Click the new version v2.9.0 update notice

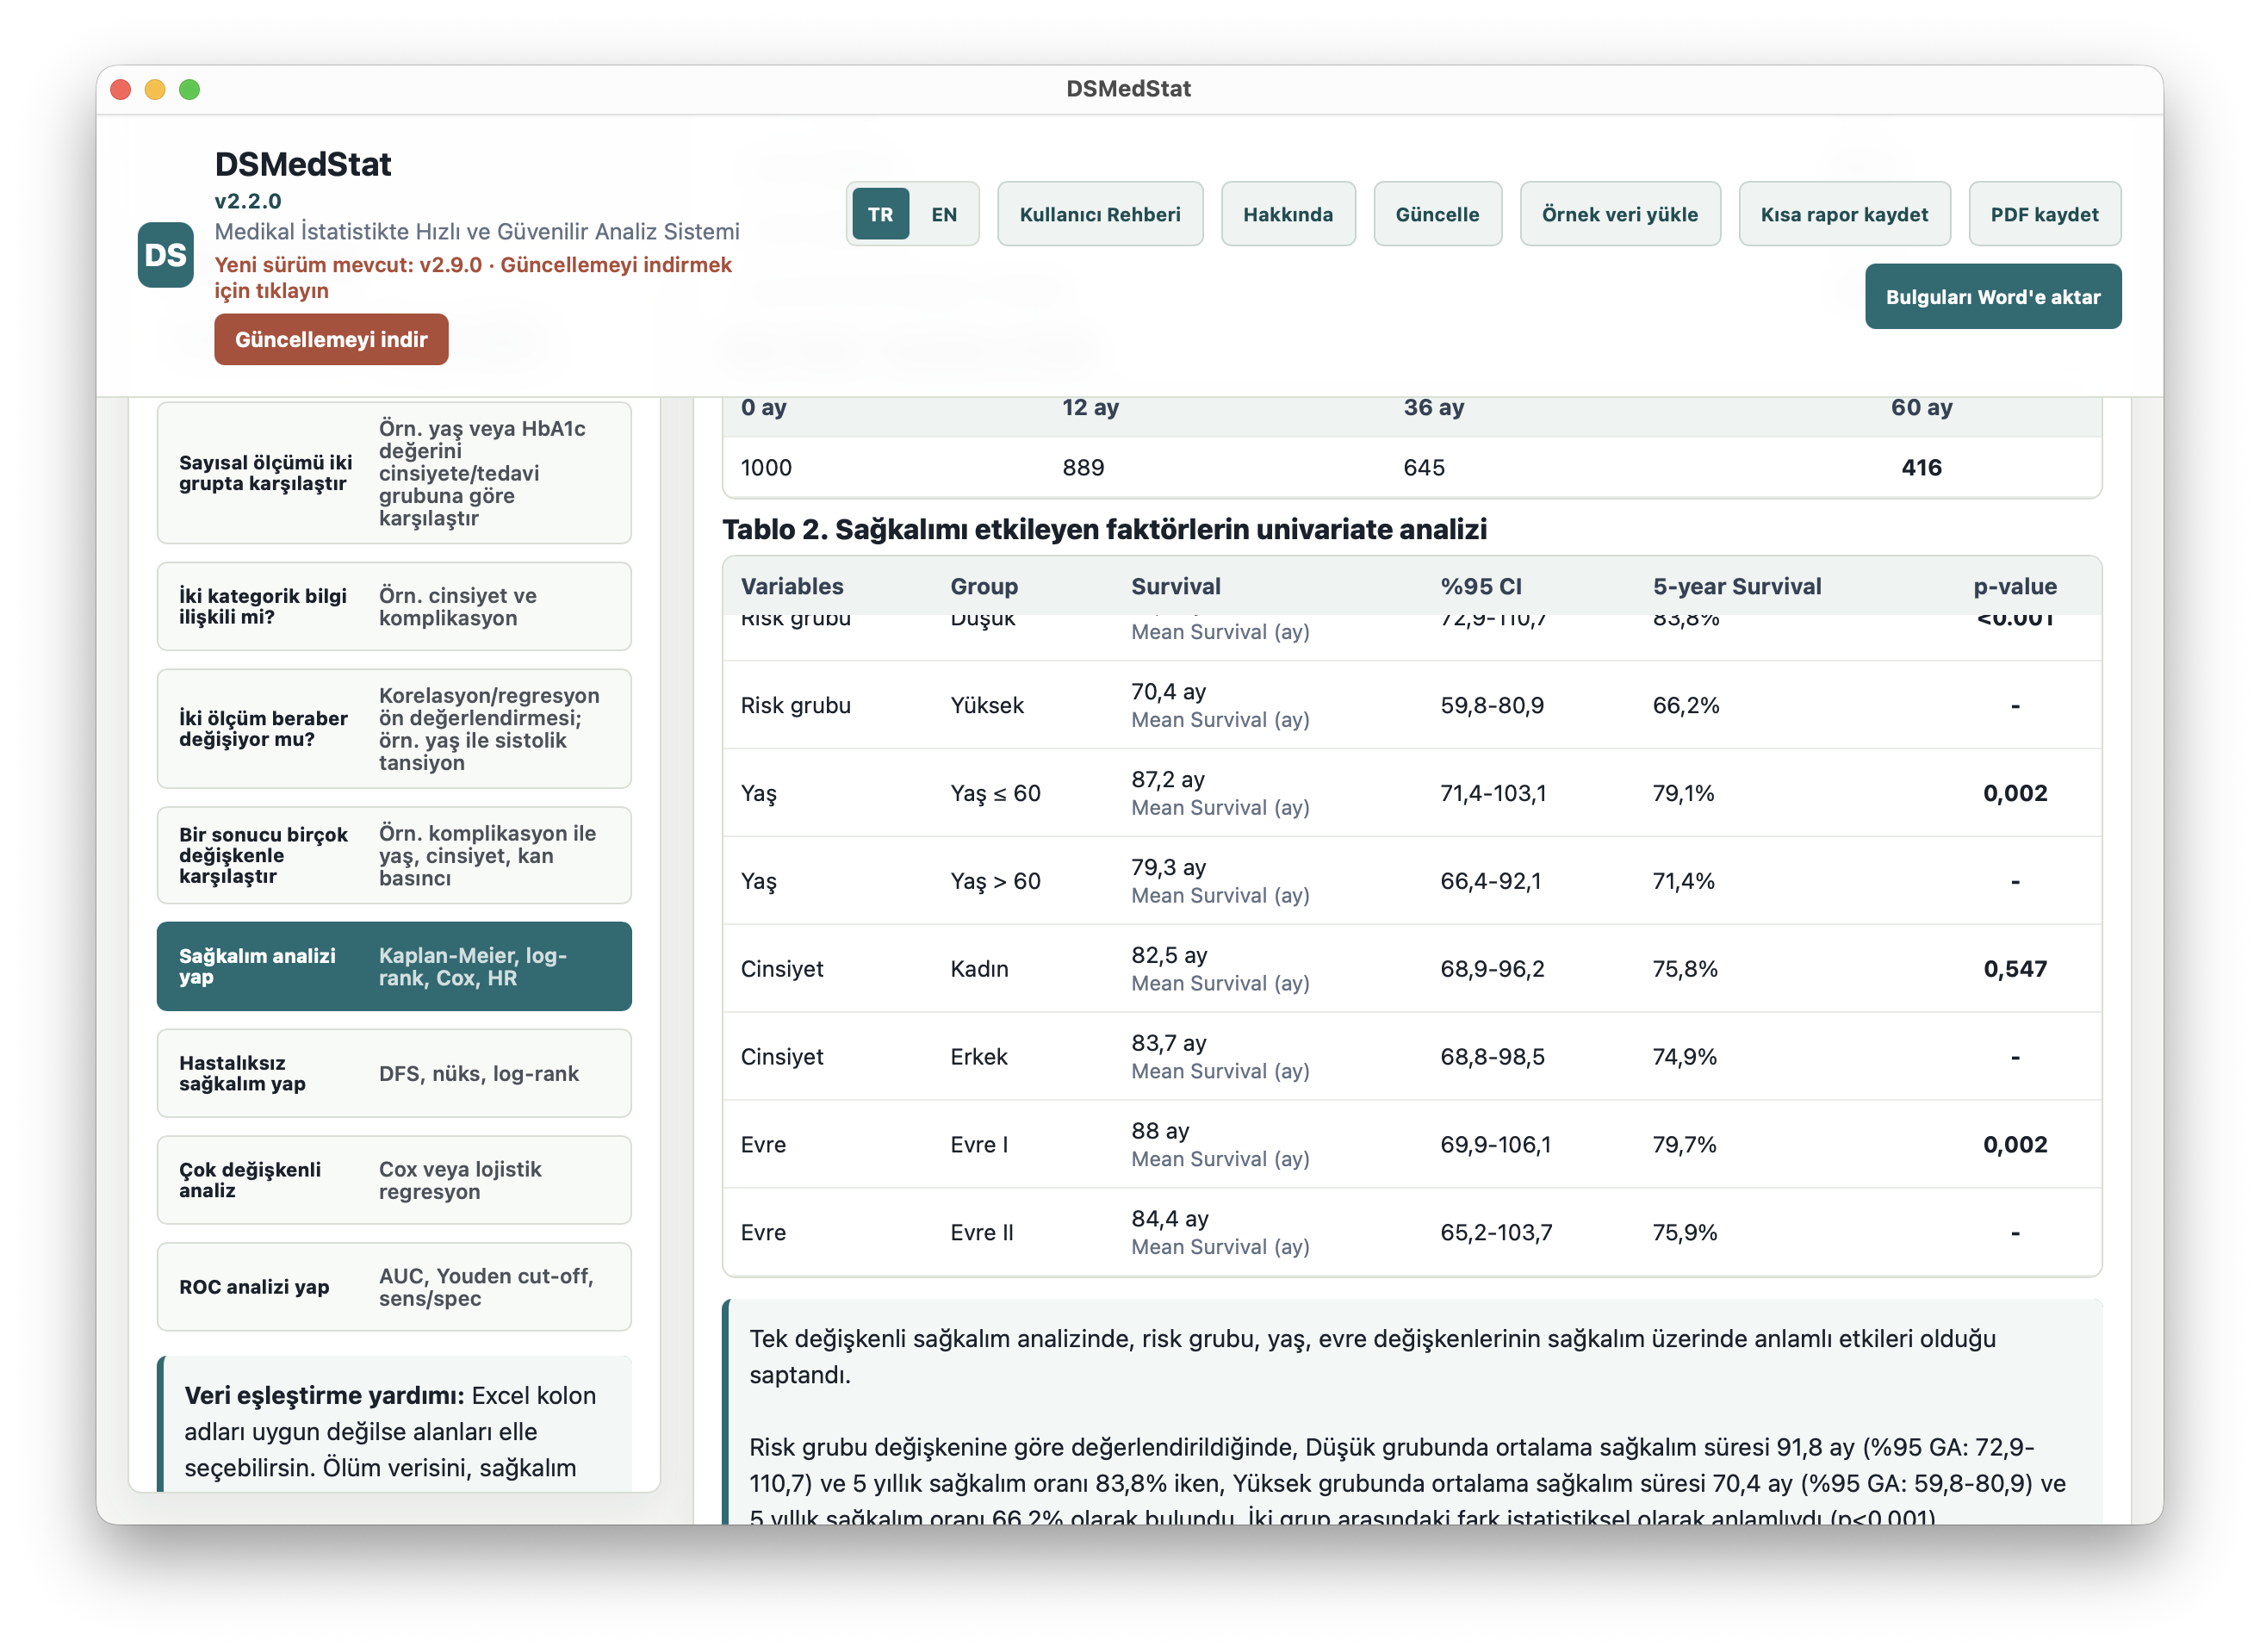point(472,278)
